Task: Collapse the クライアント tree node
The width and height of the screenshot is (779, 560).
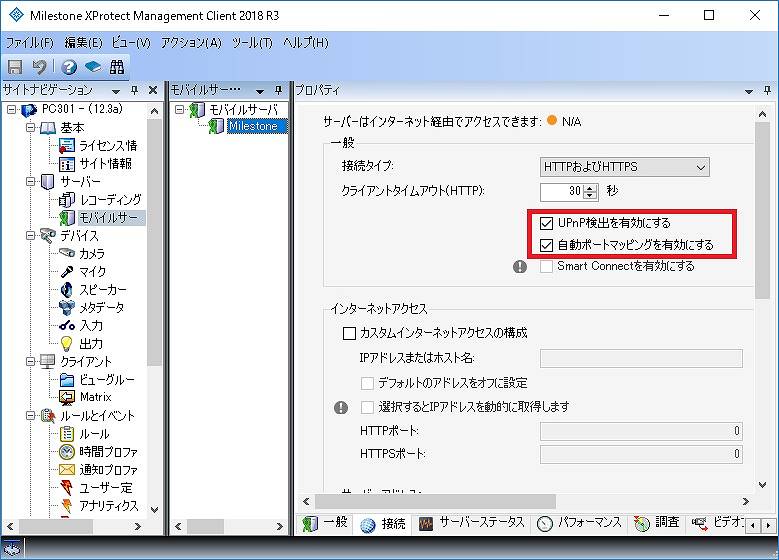Action: point(30,361)
